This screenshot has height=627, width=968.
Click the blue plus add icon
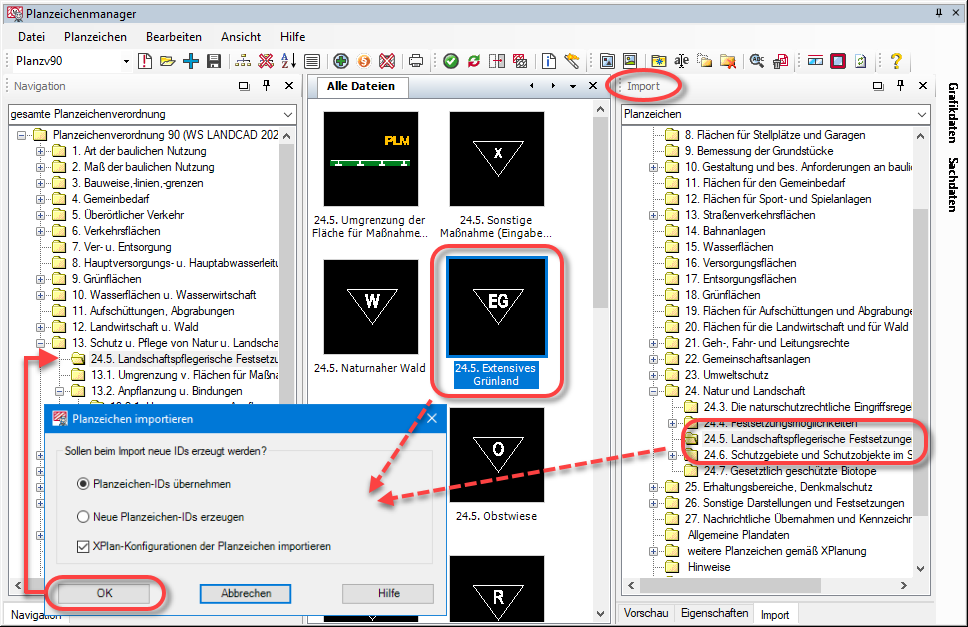tap(190, 61)
